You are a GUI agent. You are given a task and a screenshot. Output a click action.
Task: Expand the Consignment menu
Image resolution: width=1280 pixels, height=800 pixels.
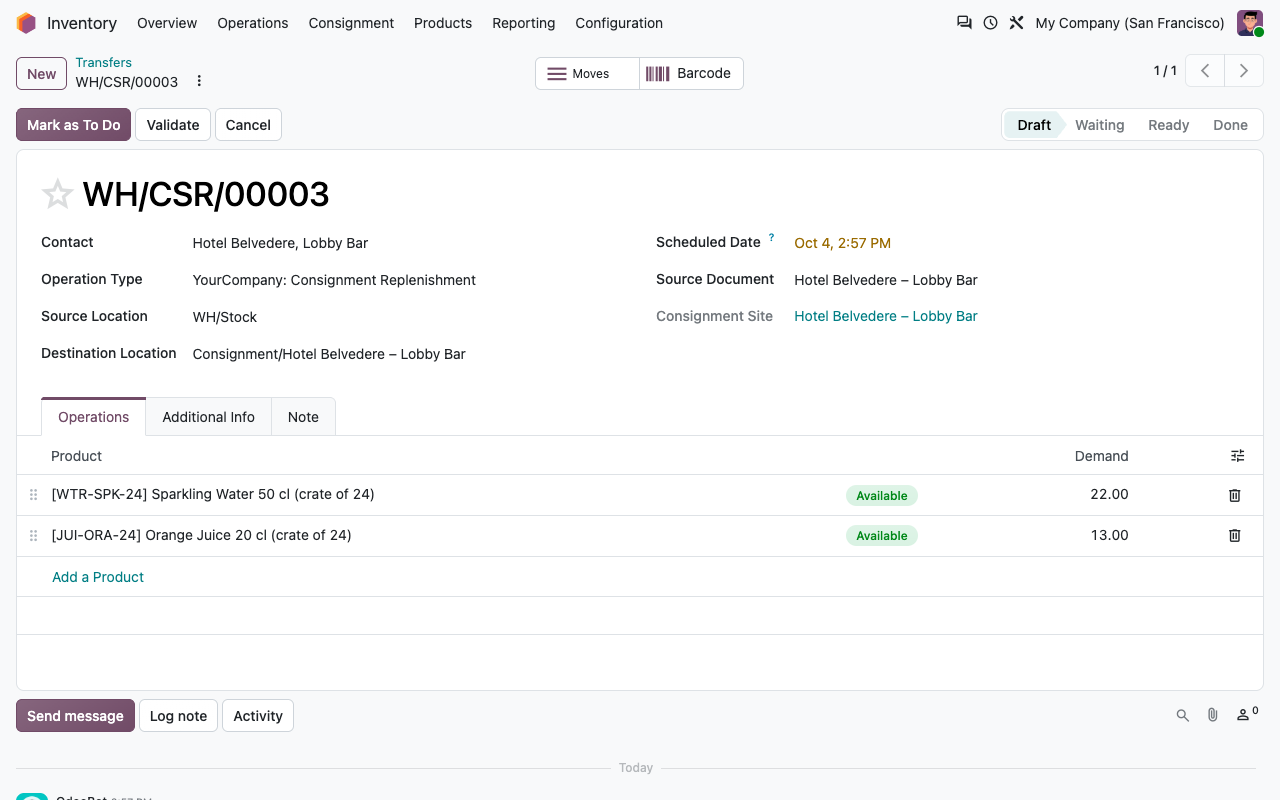click(351, 23)
